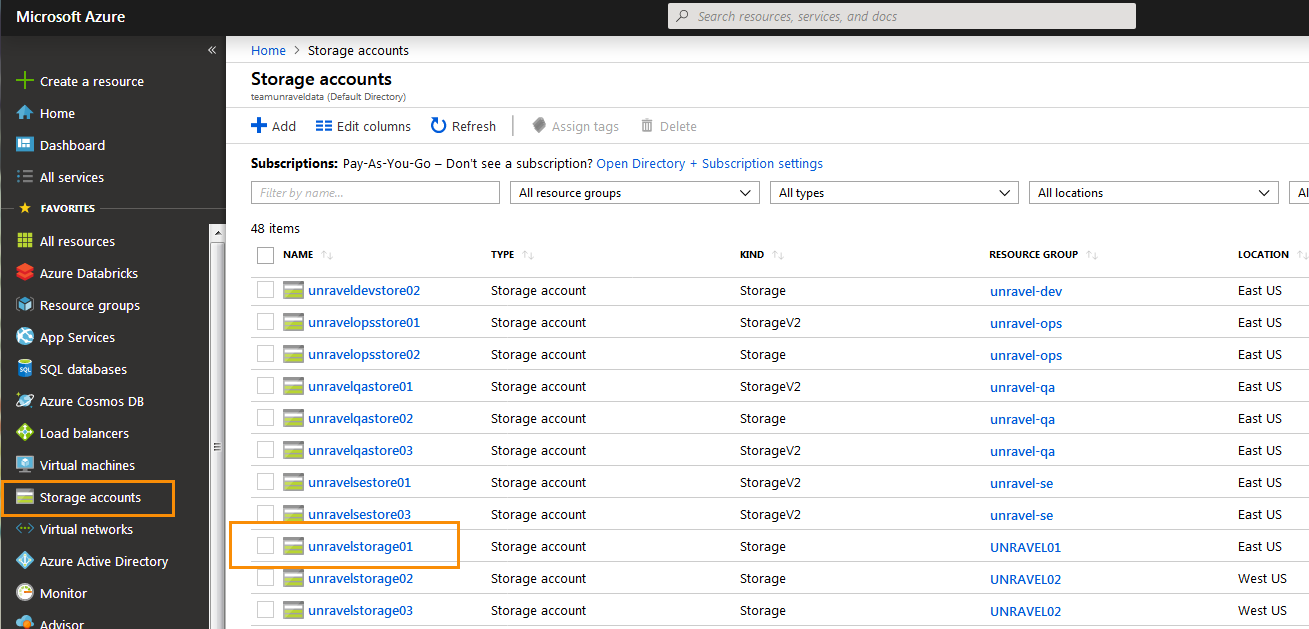Open the All types dropdown
1309x629 pixels.
(x=894, y=193)
